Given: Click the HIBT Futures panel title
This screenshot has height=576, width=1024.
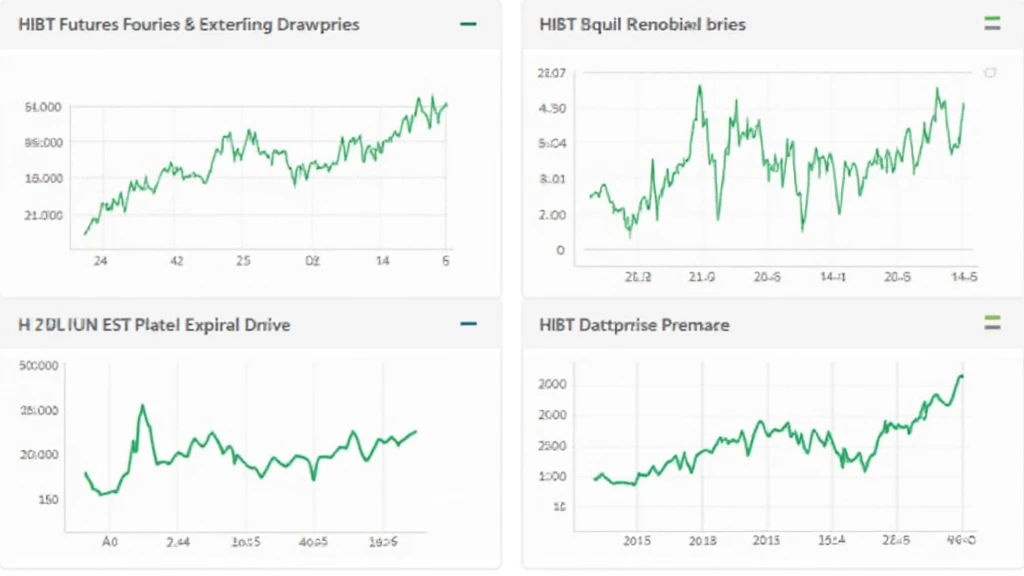Looking at the screenshot, I should (x=190, y=23).
